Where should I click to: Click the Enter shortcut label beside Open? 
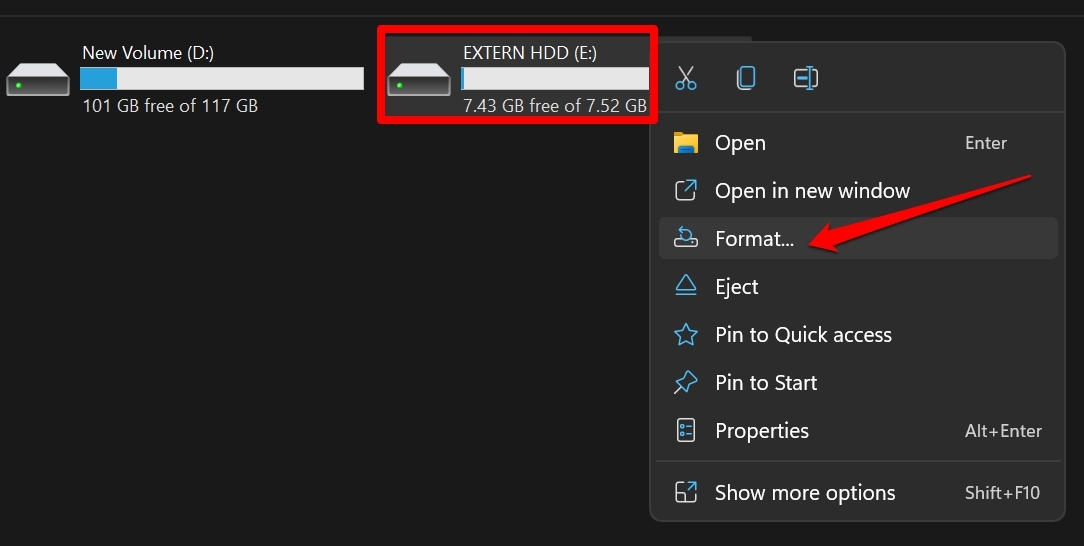coord(986,143)
